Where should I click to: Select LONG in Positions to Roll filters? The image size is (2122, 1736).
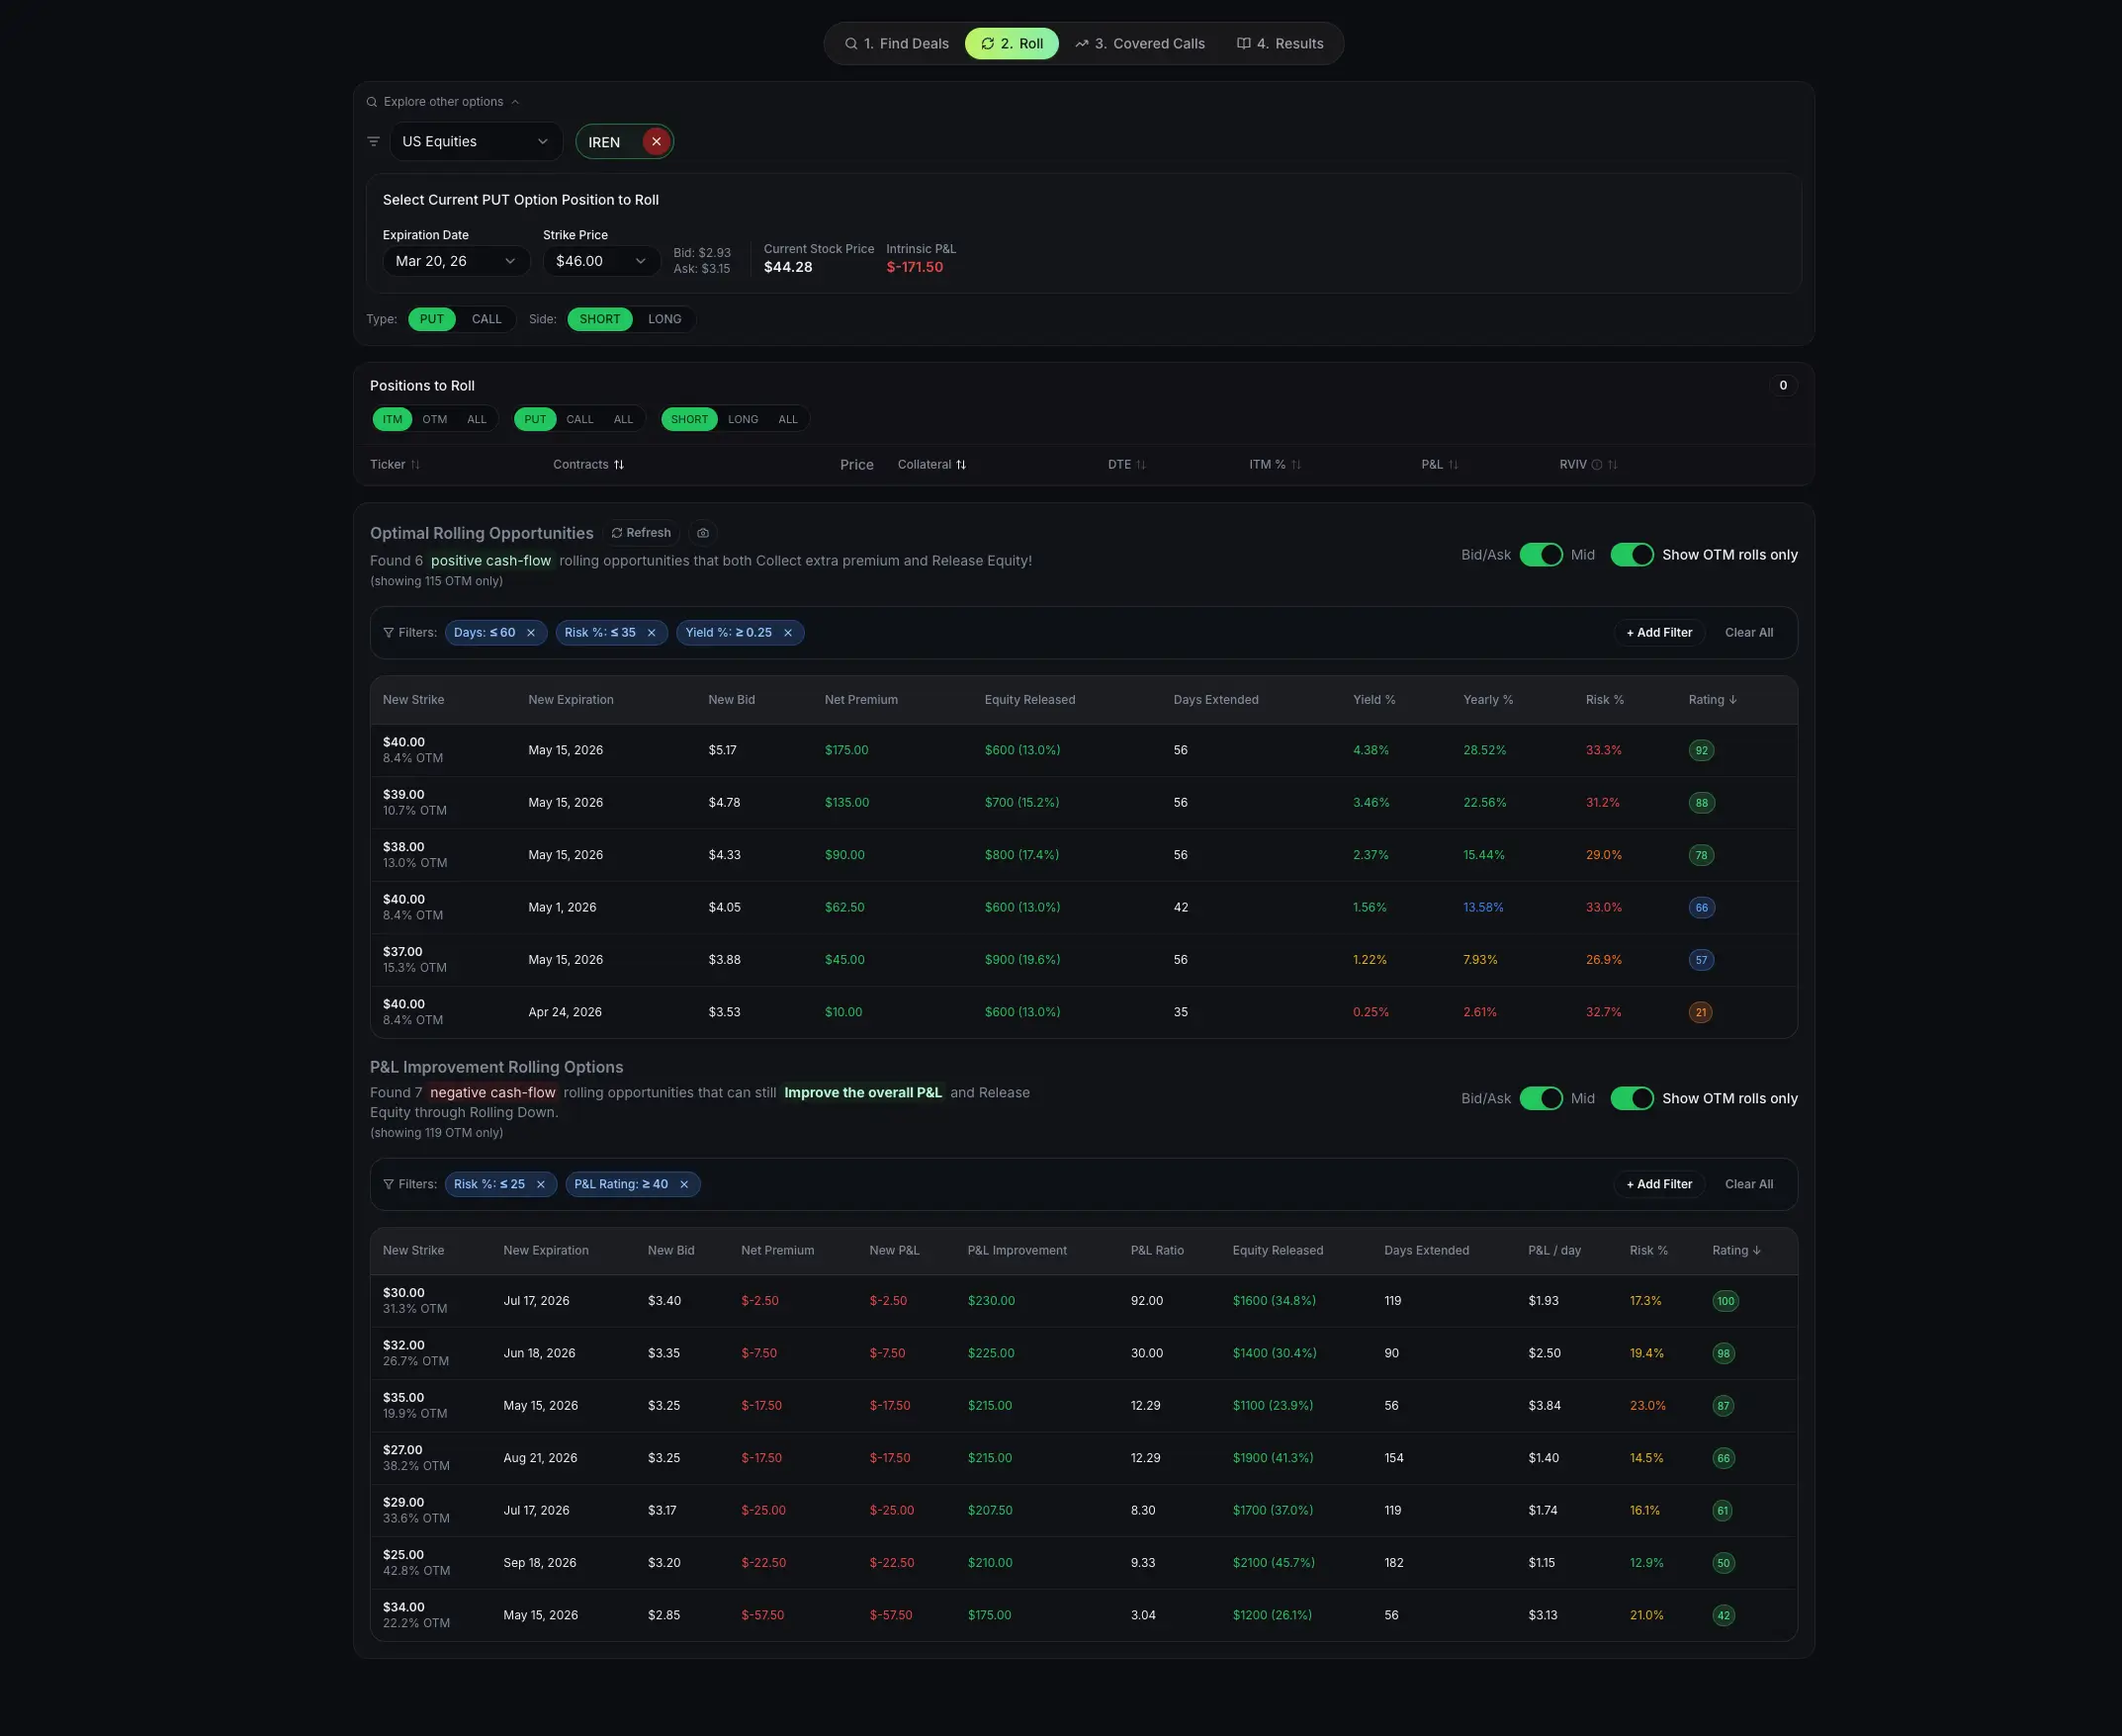[x=743, y=420]
